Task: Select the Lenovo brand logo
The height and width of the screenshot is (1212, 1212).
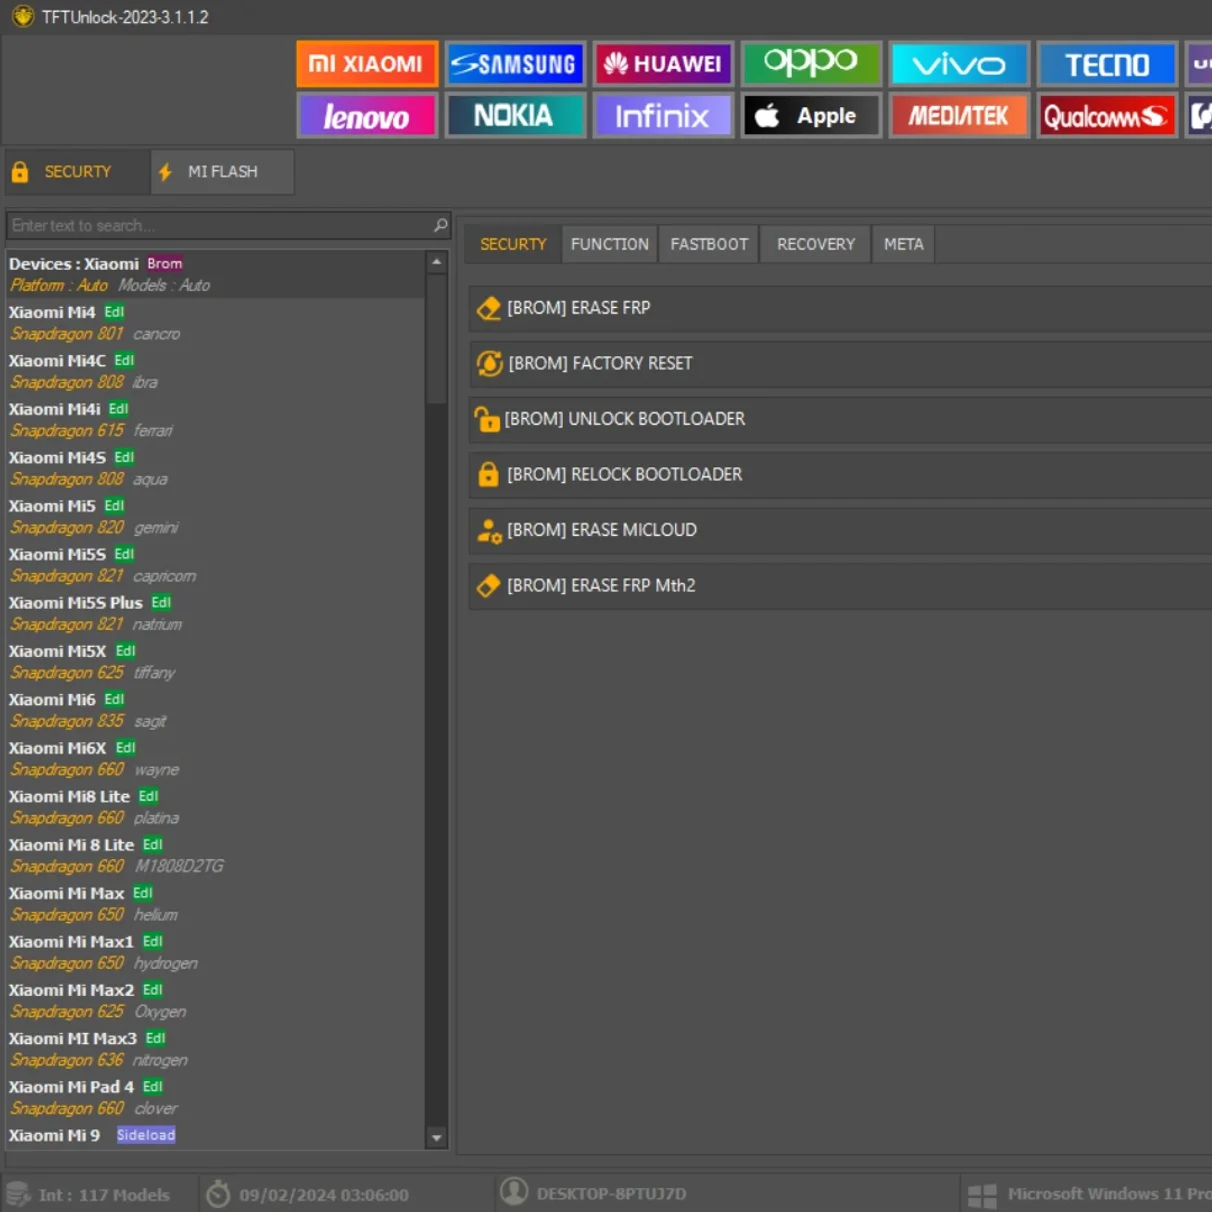Action: point(367,116)
